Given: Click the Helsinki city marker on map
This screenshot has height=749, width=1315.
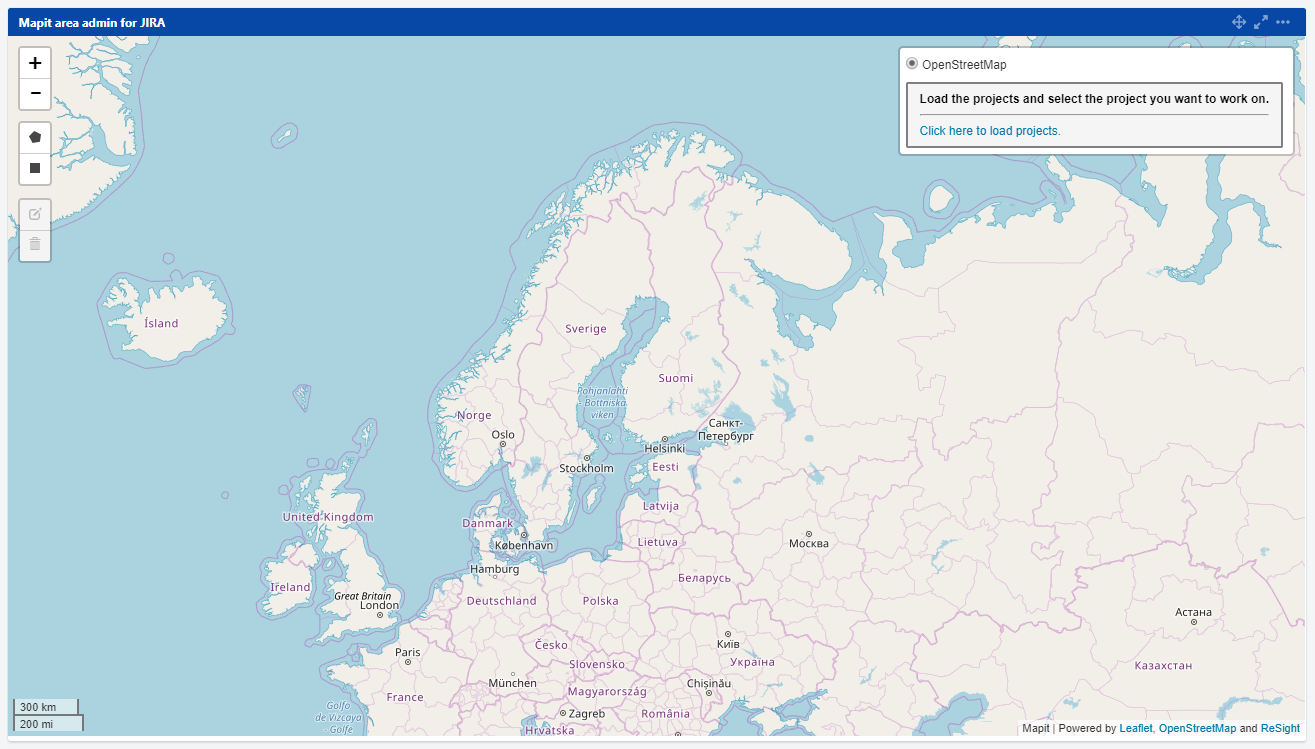Looking at the screenshot, I should pos(664,439).
